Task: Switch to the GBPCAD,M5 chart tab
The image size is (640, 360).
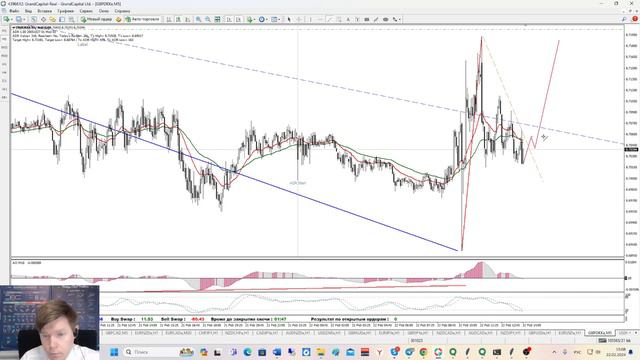Action: pos(116,333)
